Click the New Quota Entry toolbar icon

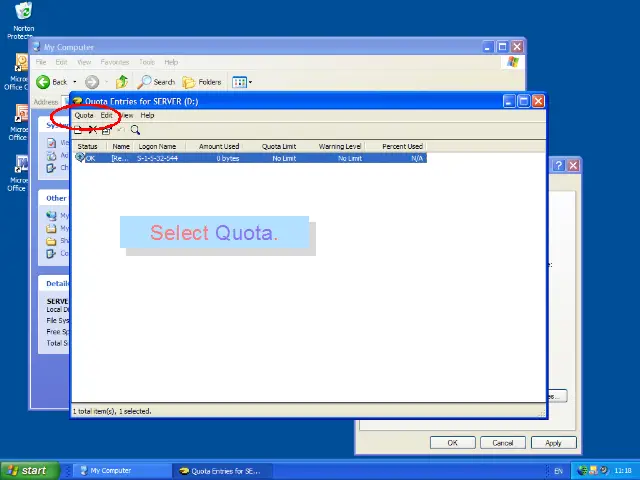pos(78,130)
